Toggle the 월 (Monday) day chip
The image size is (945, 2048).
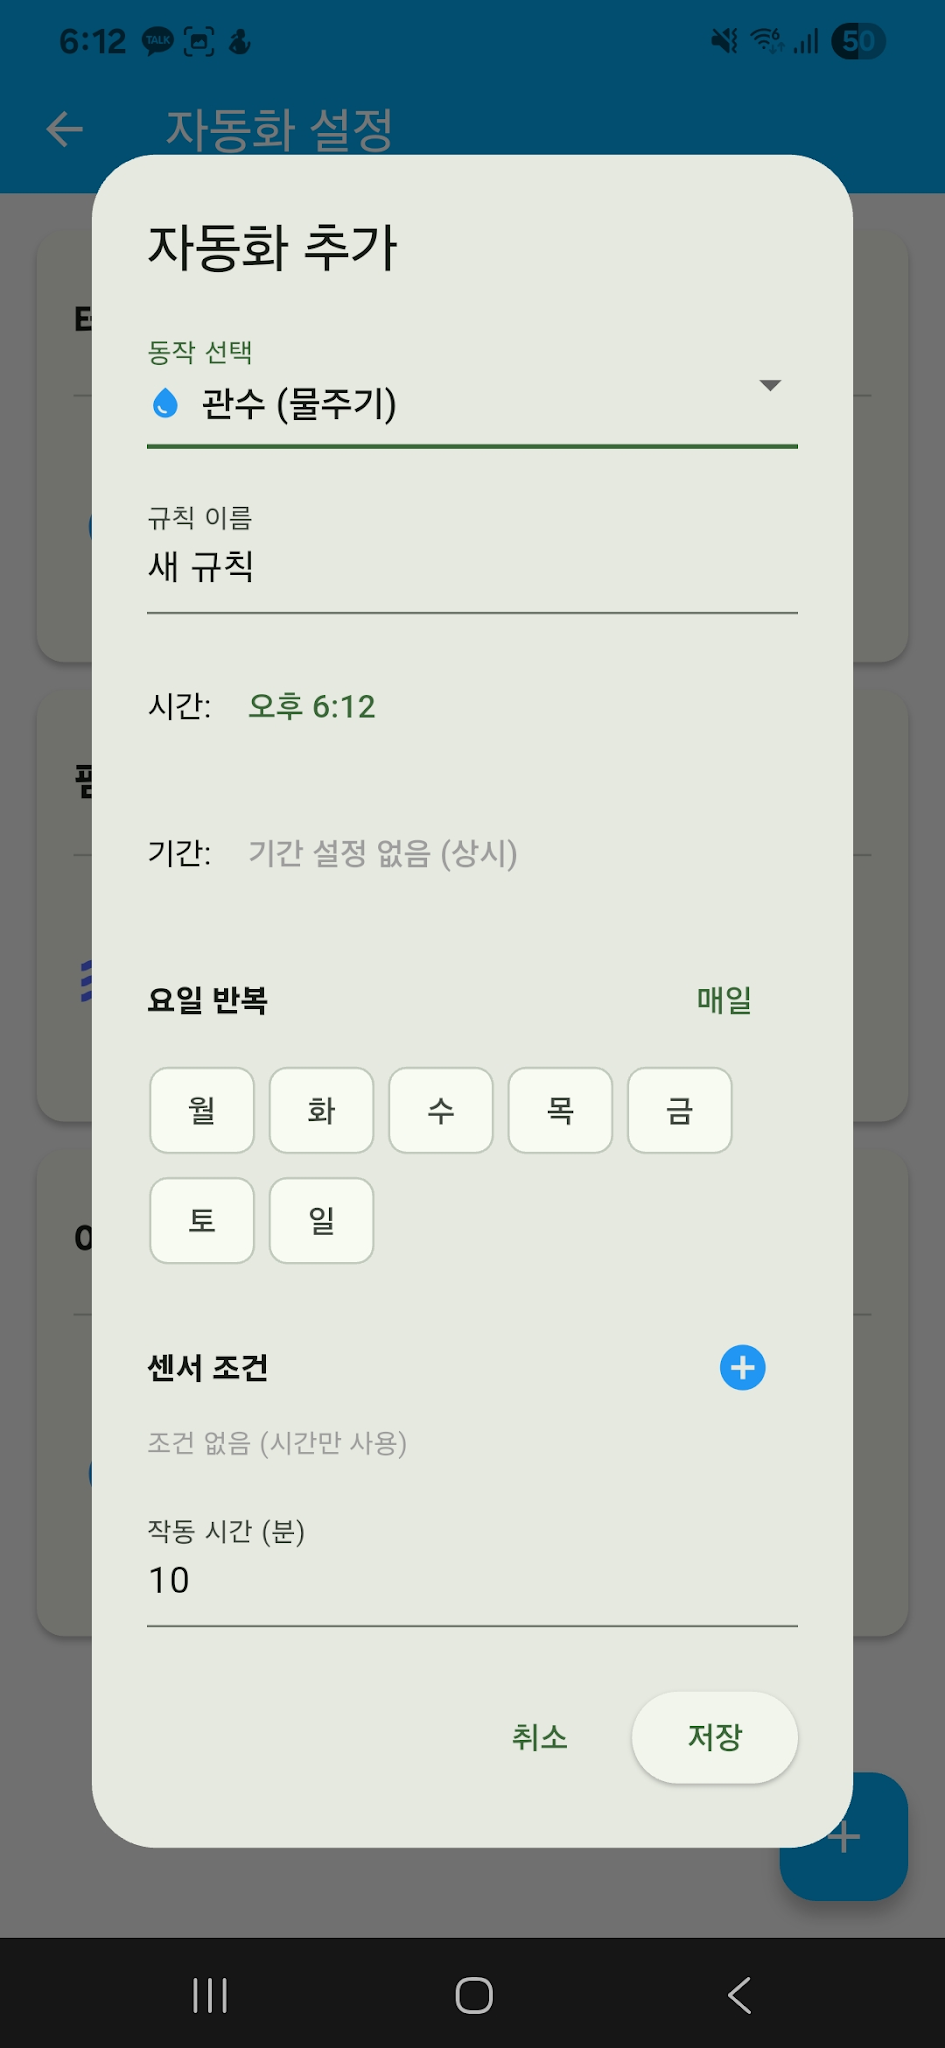coord(202,1110)
